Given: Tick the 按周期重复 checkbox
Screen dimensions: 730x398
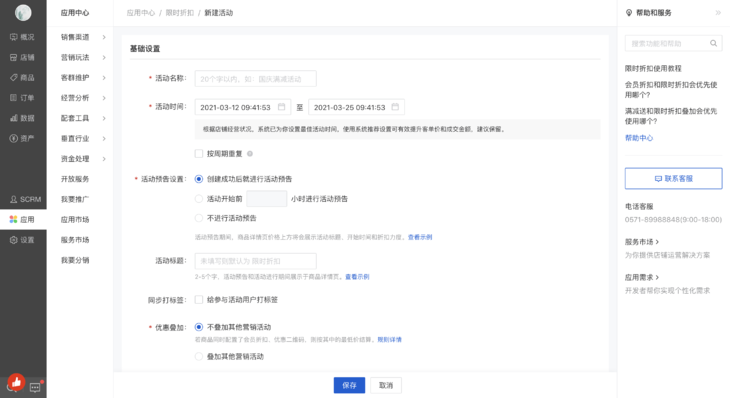Looking at the screenshot, I should click(x=199, y=154).
